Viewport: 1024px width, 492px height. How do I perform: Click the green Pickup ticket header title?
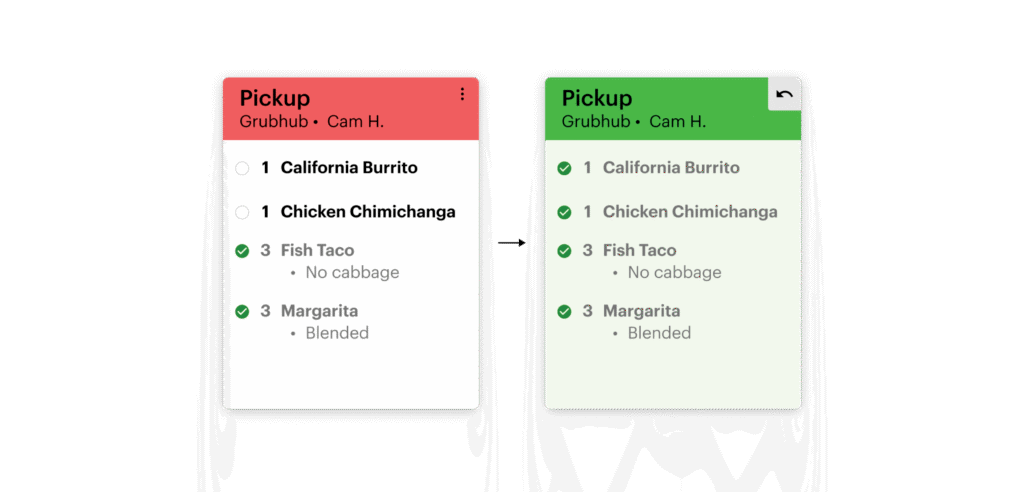(597, 98)
